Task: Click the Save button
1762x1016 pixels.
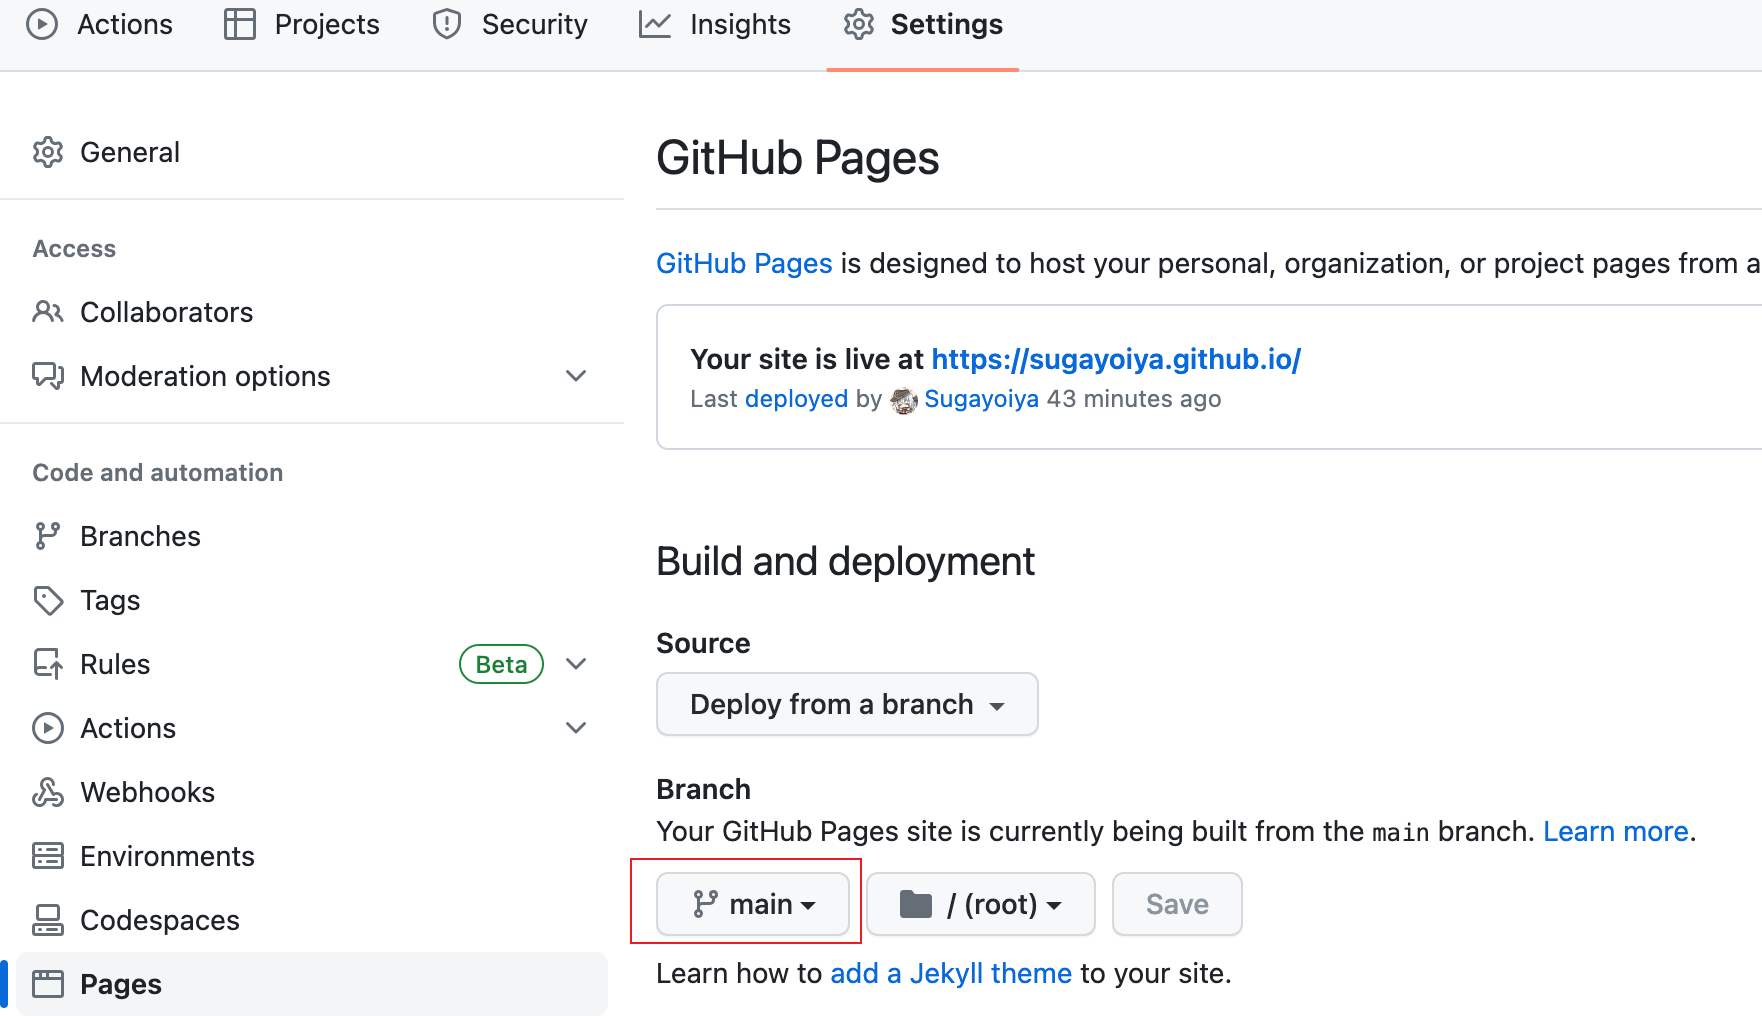Action: pos(1177,904)
